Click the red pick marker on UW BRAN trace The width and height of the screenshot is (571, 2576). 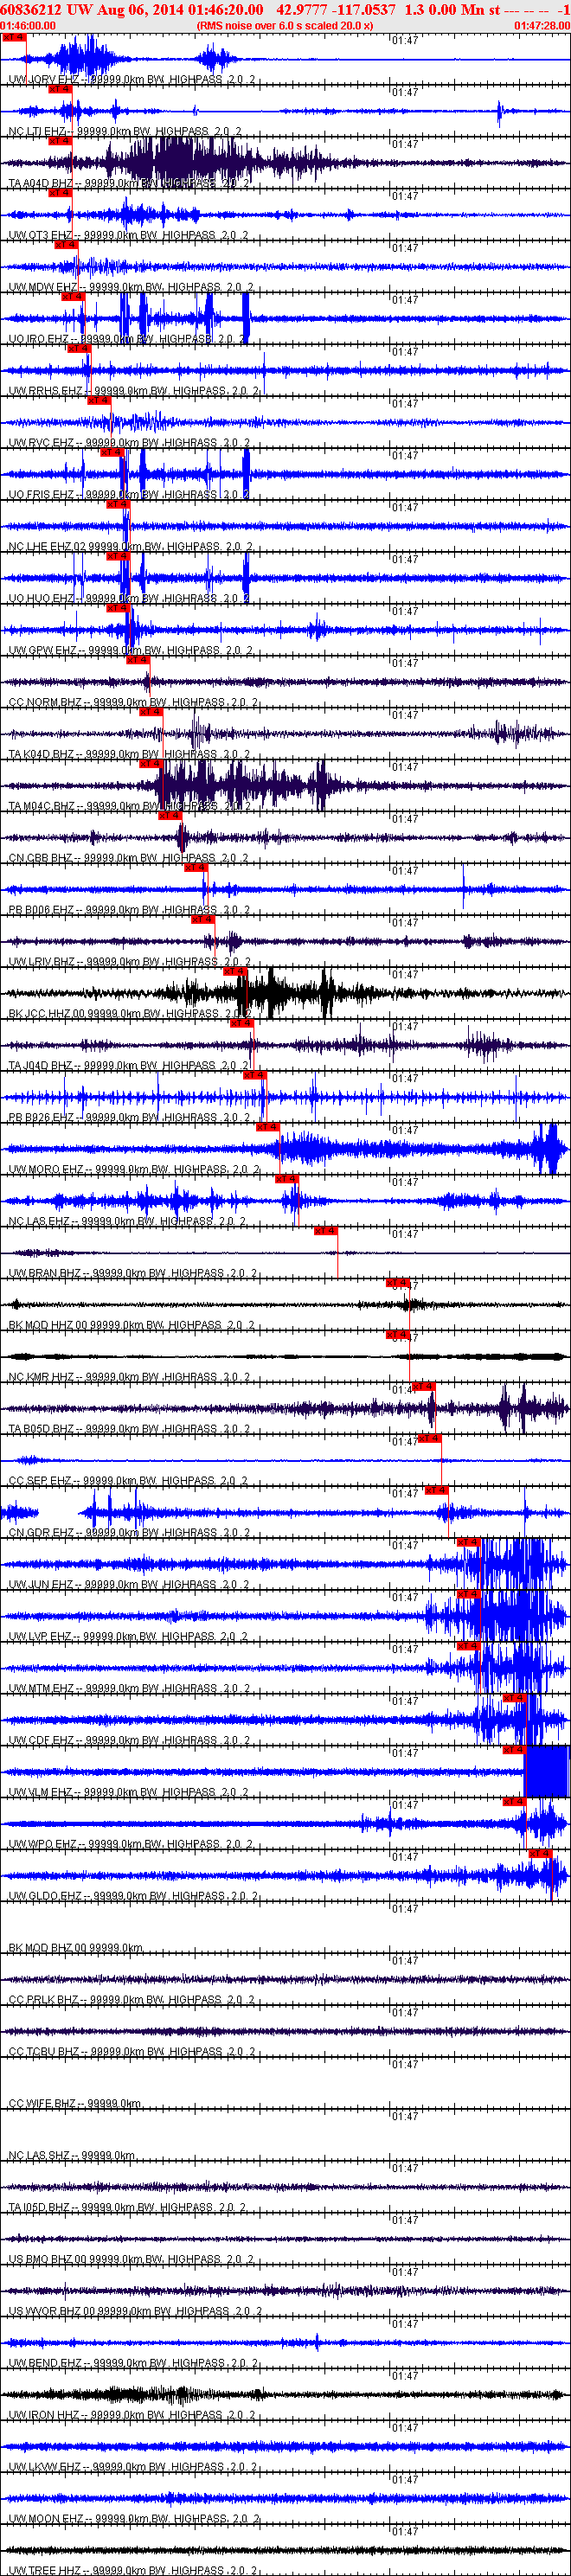[x=326, y=1231]
